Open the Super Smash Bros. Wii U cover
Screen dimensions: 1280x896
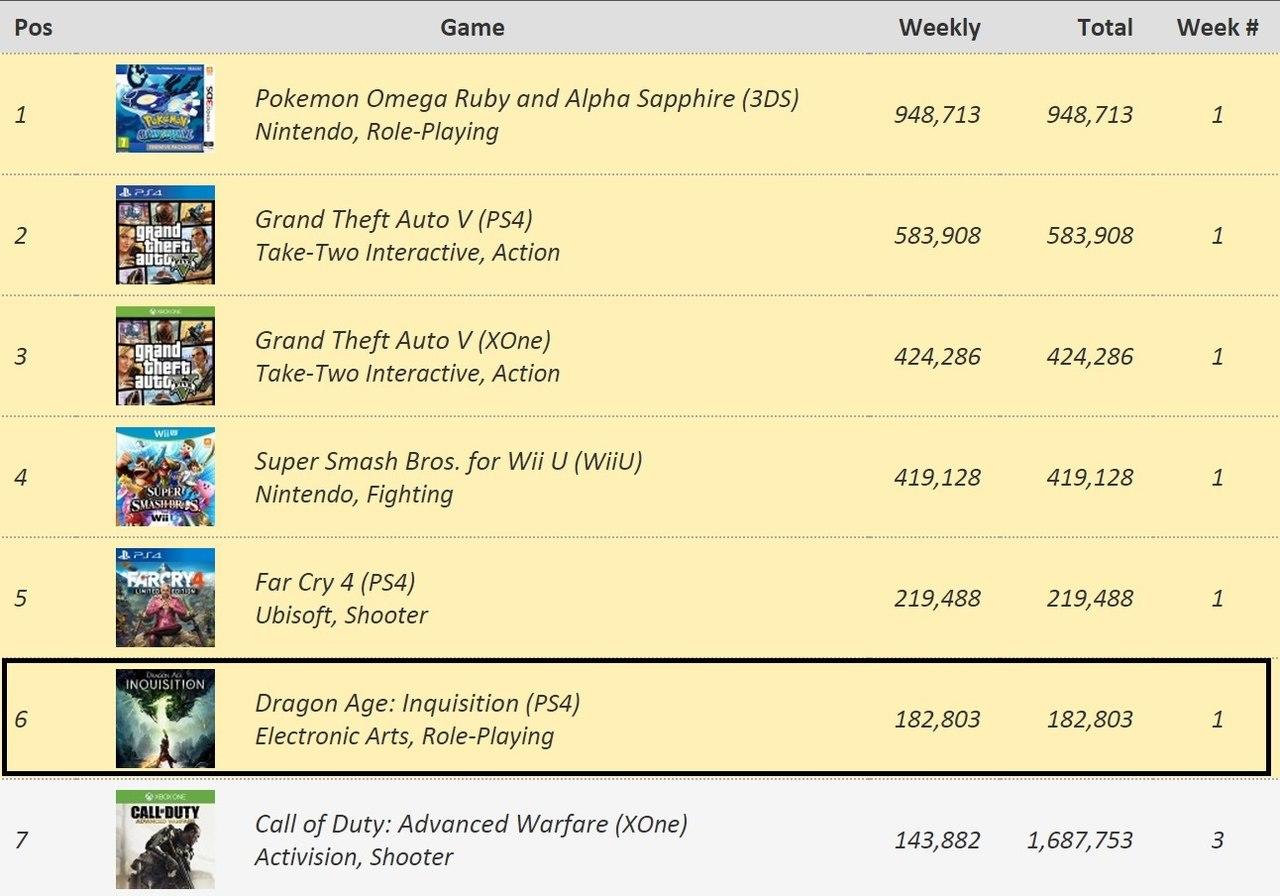tap(165, 477)
